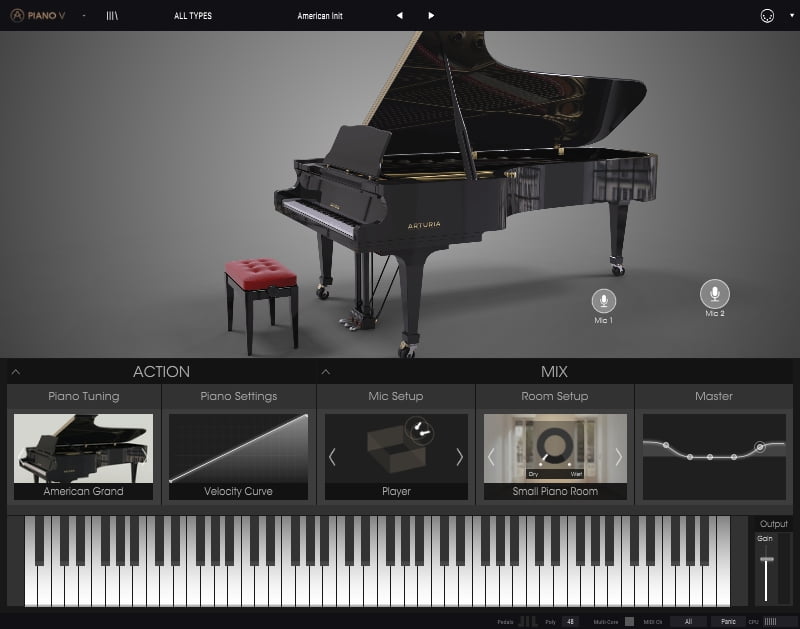Go to the next preset
The height and width of the screenshot is (629, 800).
(x=431, y=16)
